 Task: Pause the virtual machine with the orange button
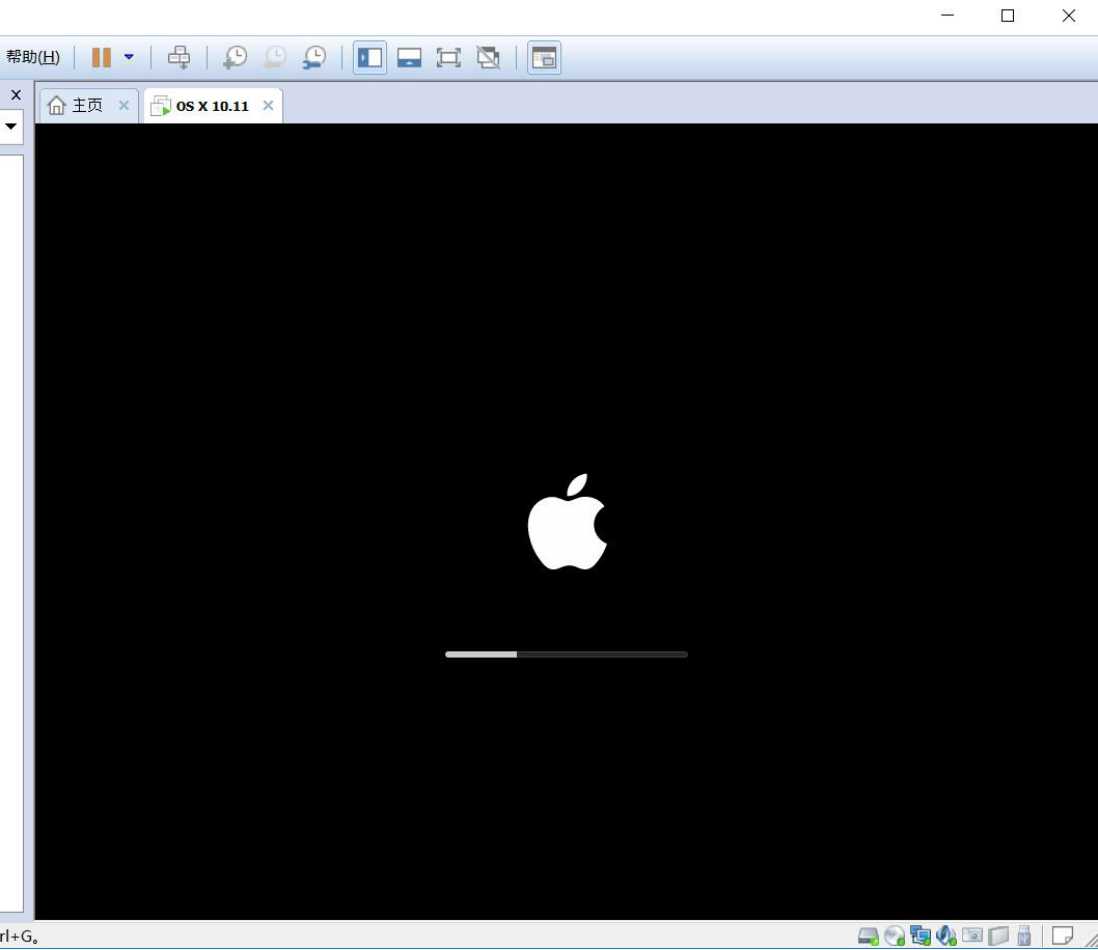[102, 57]
